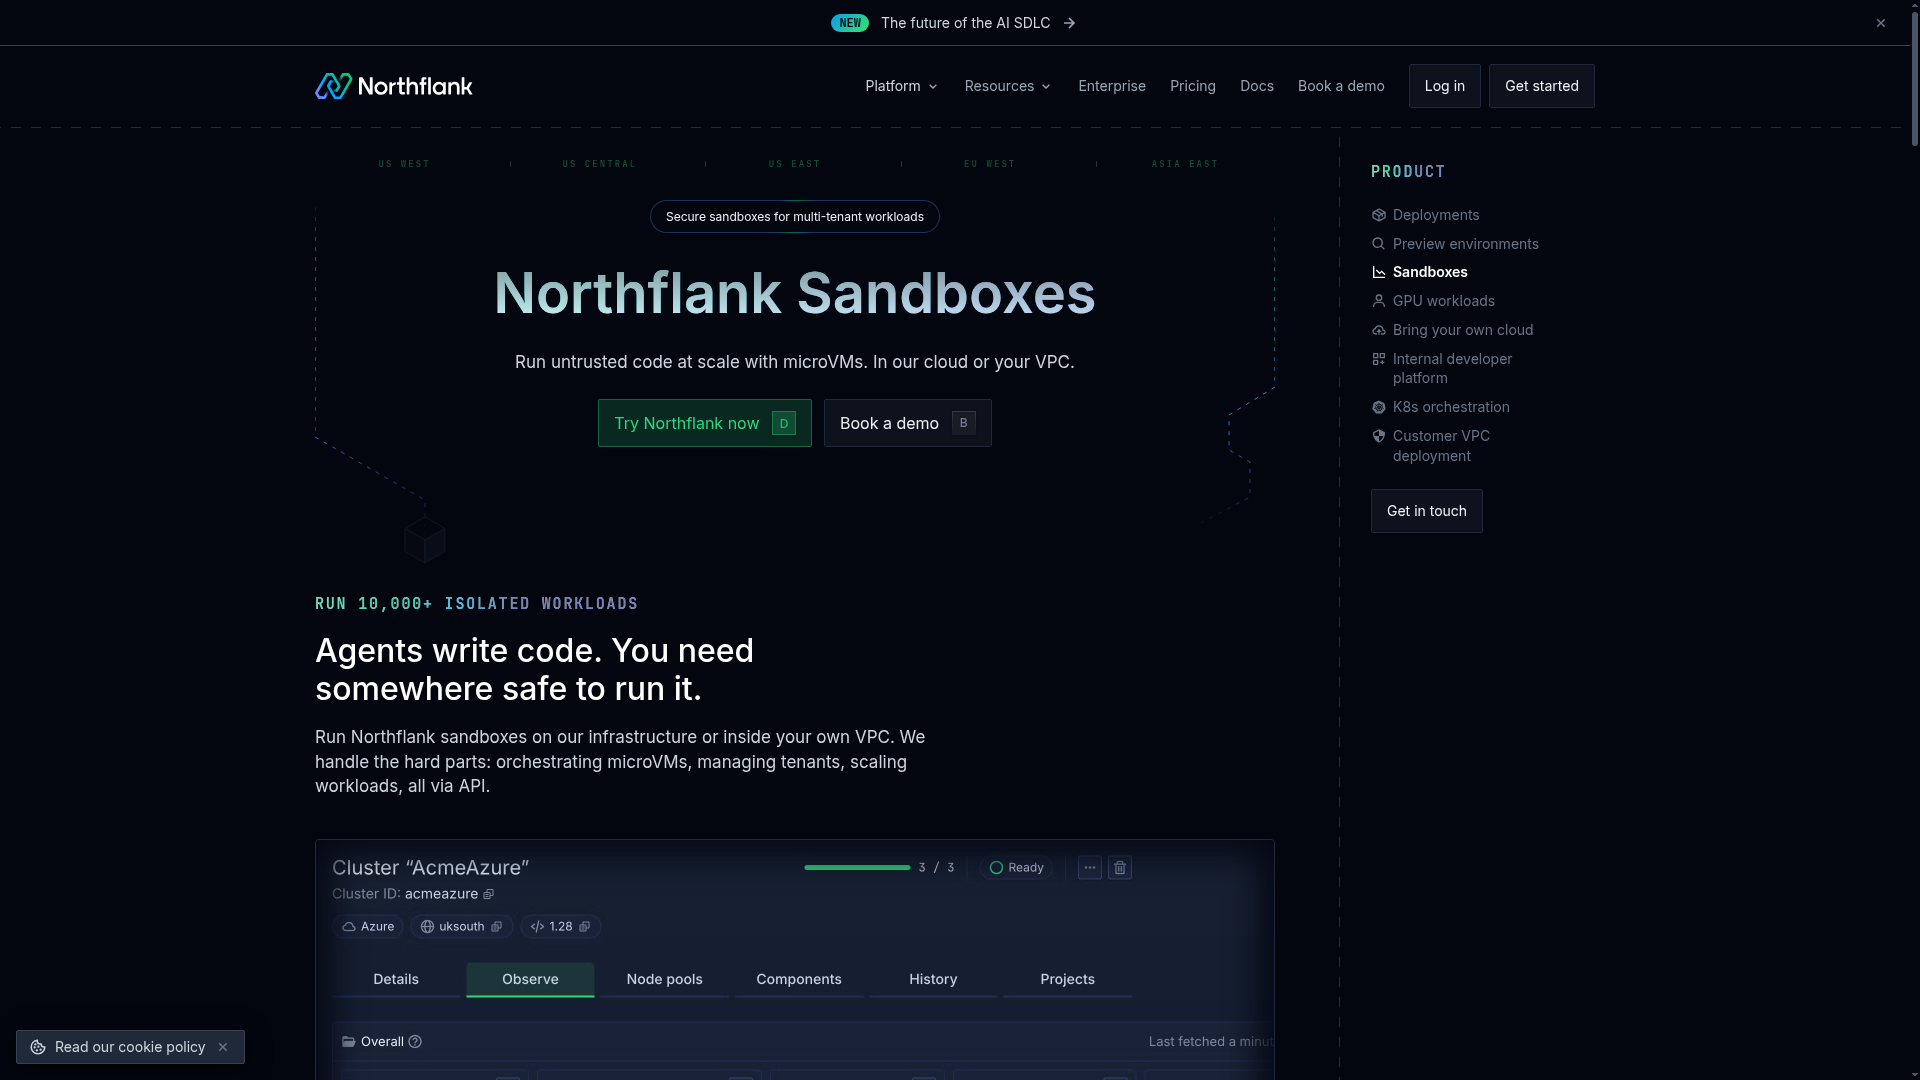Viewport: 1920px width, 1080px height.
Task: Switch to the Components tab
Action: (x=799, y=980)
